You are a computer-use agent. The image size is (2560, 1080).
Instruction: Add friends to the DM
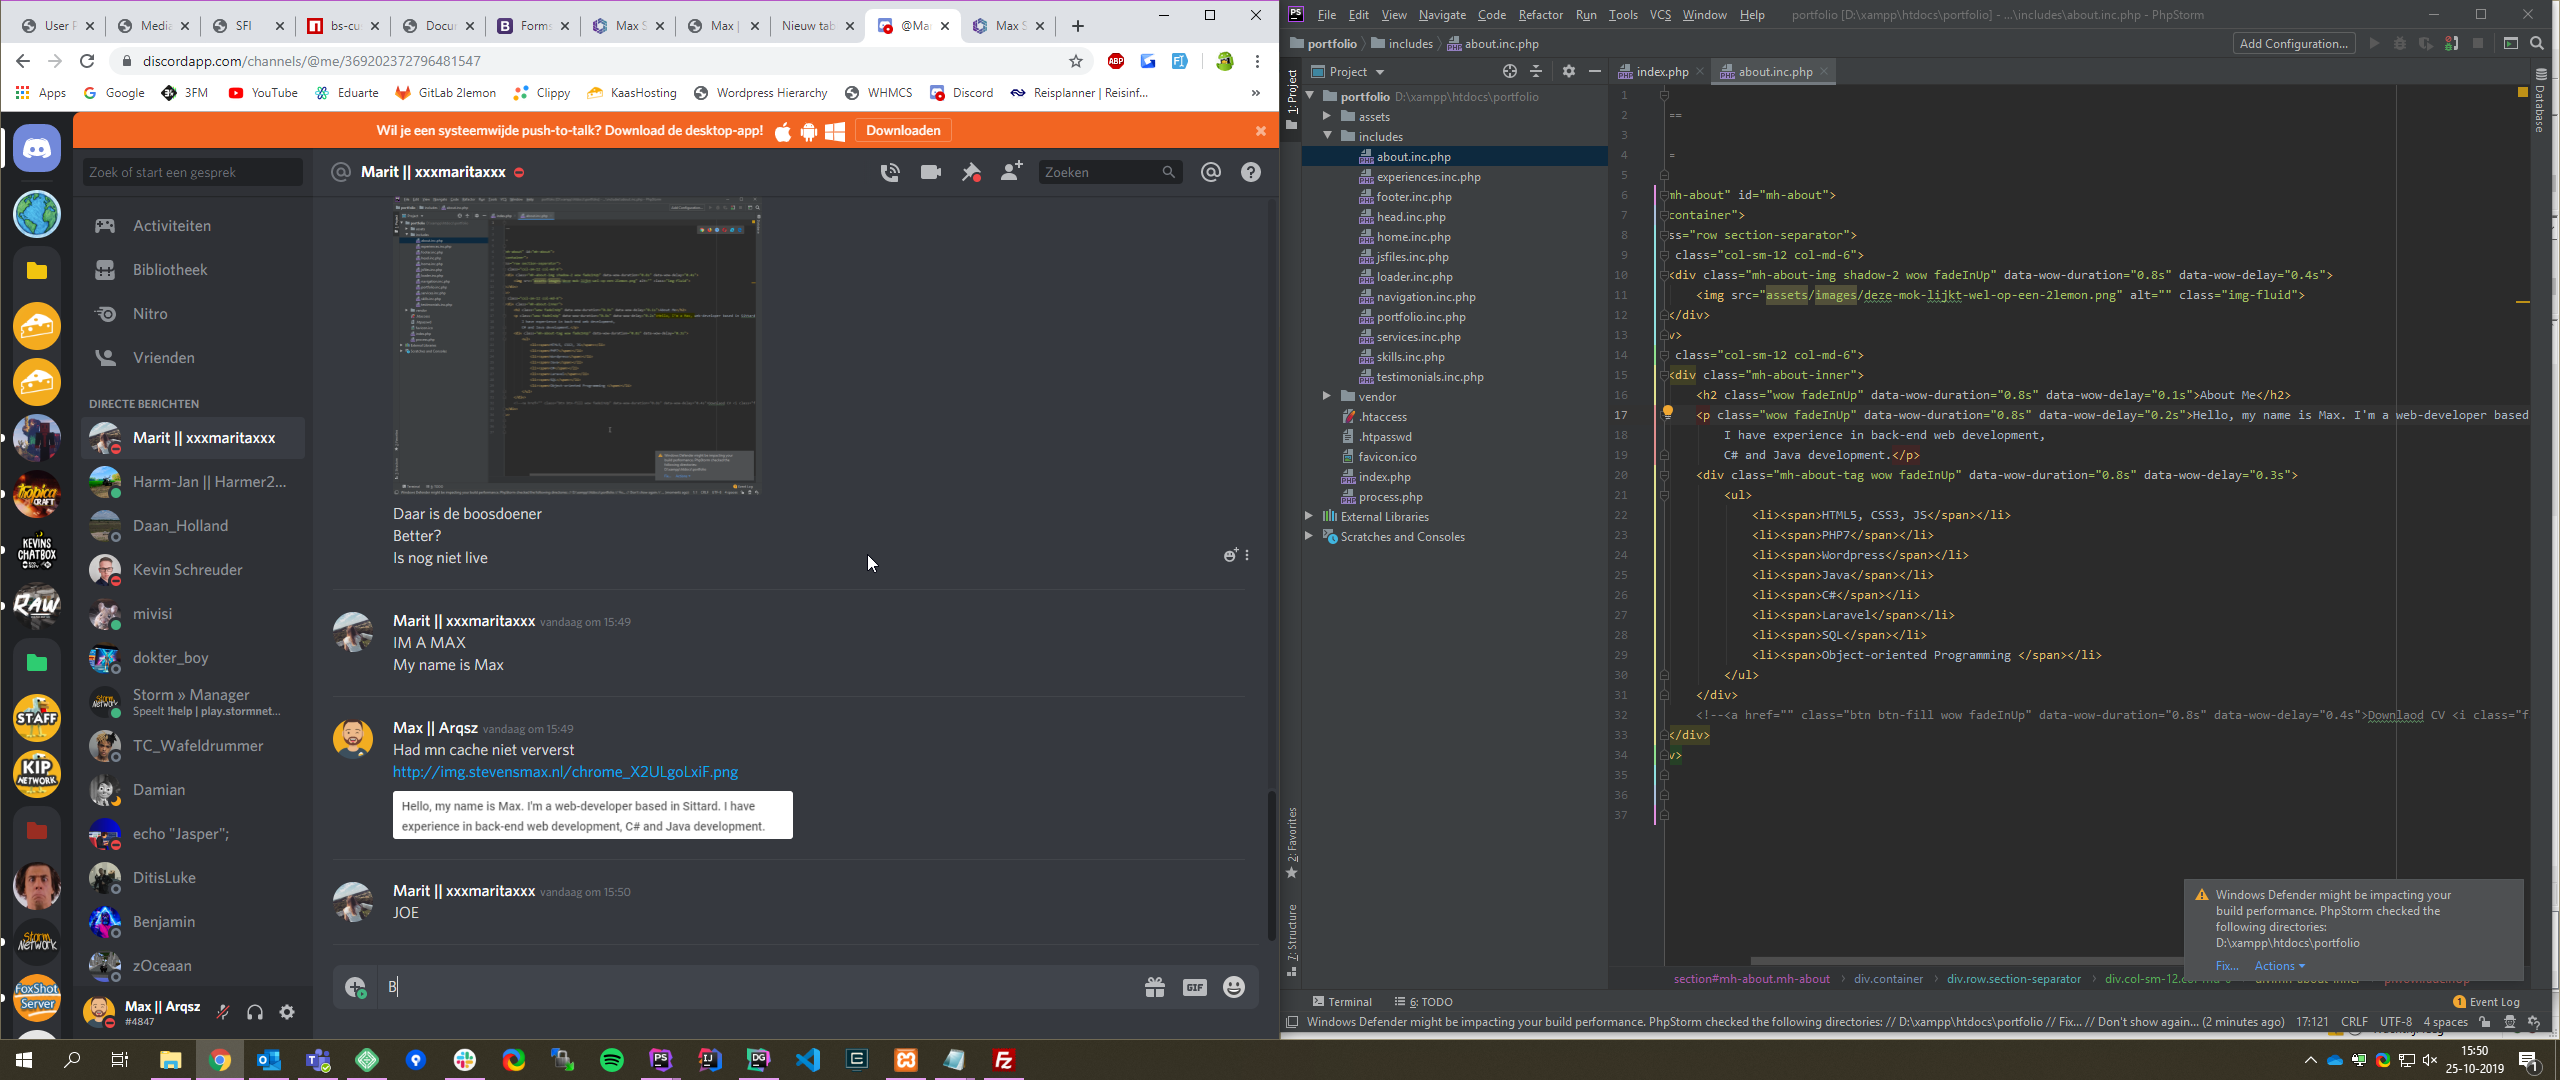[x=1011, y=172]
